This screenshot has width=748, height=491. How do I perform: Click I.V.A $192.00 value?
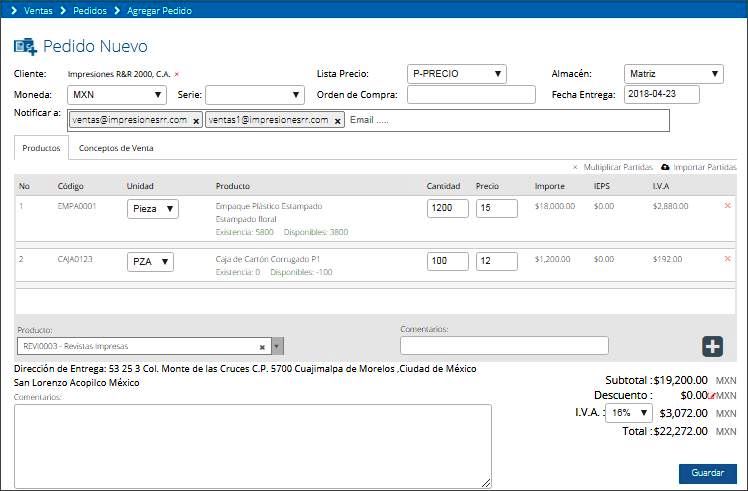(667, 259)
